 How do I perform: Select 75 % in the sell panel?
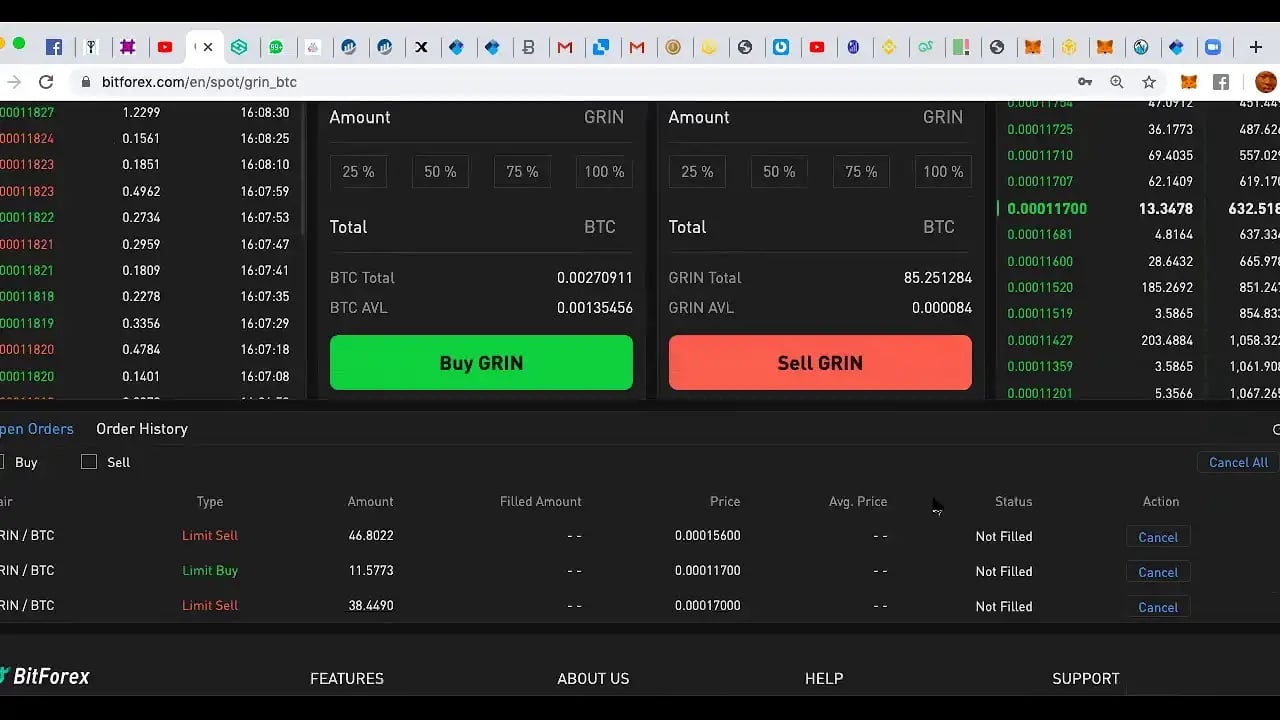click(861, 172)
